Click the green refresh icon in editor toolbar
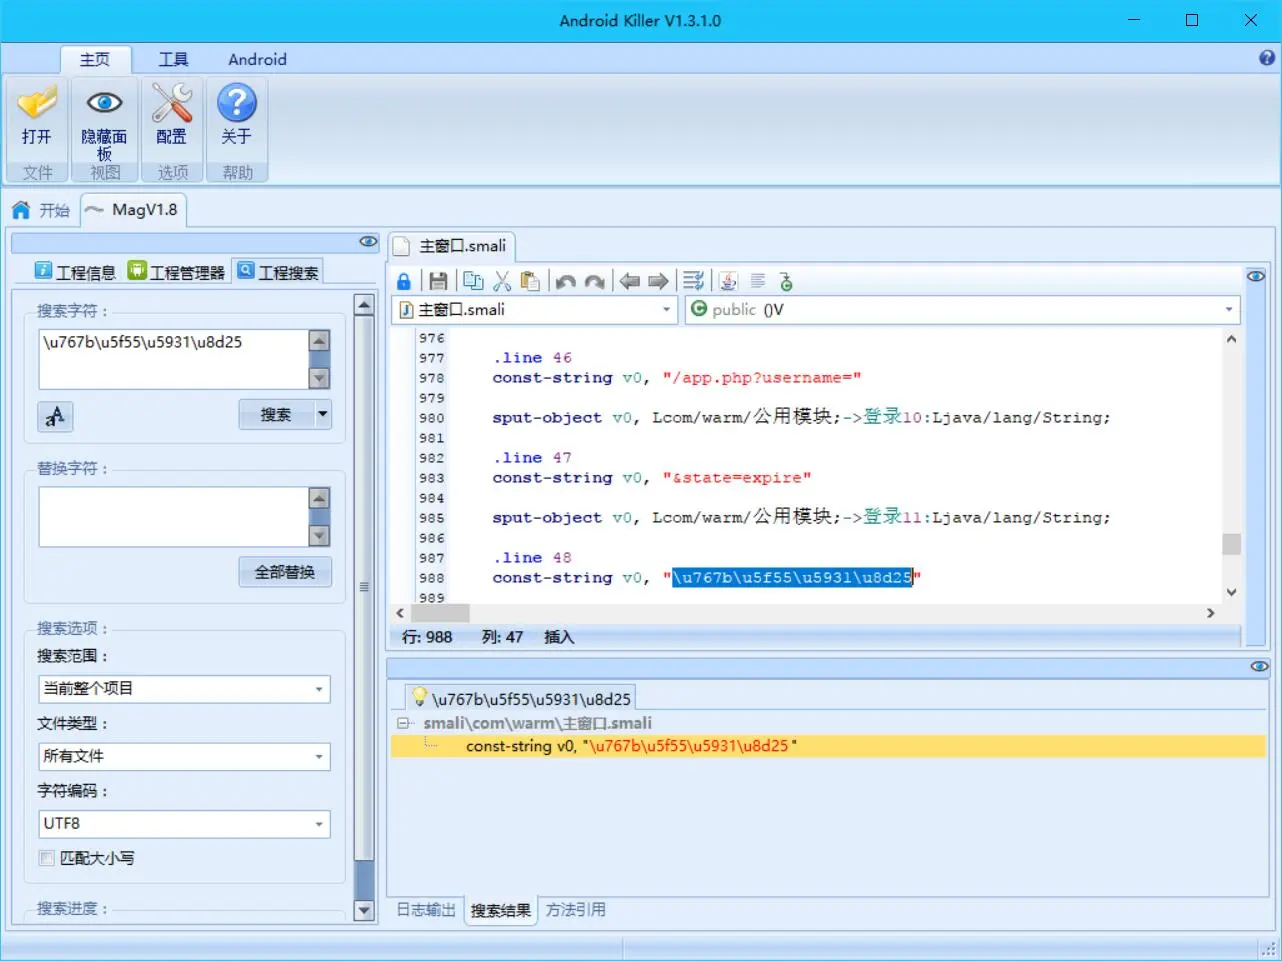This screenshot has height=961, width=1282. 786,282
